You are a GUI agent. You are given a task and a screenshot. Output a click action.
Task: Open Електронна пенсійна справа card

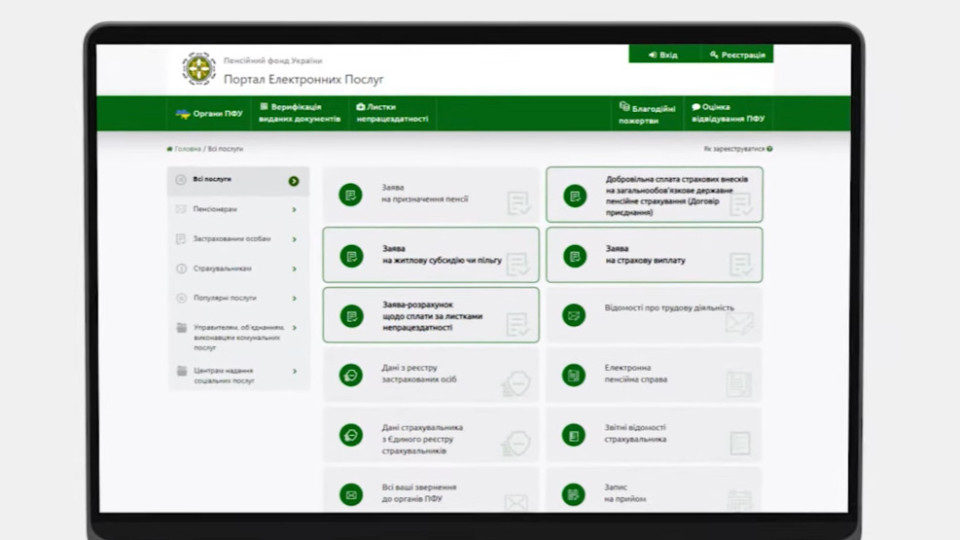[654, 374]
